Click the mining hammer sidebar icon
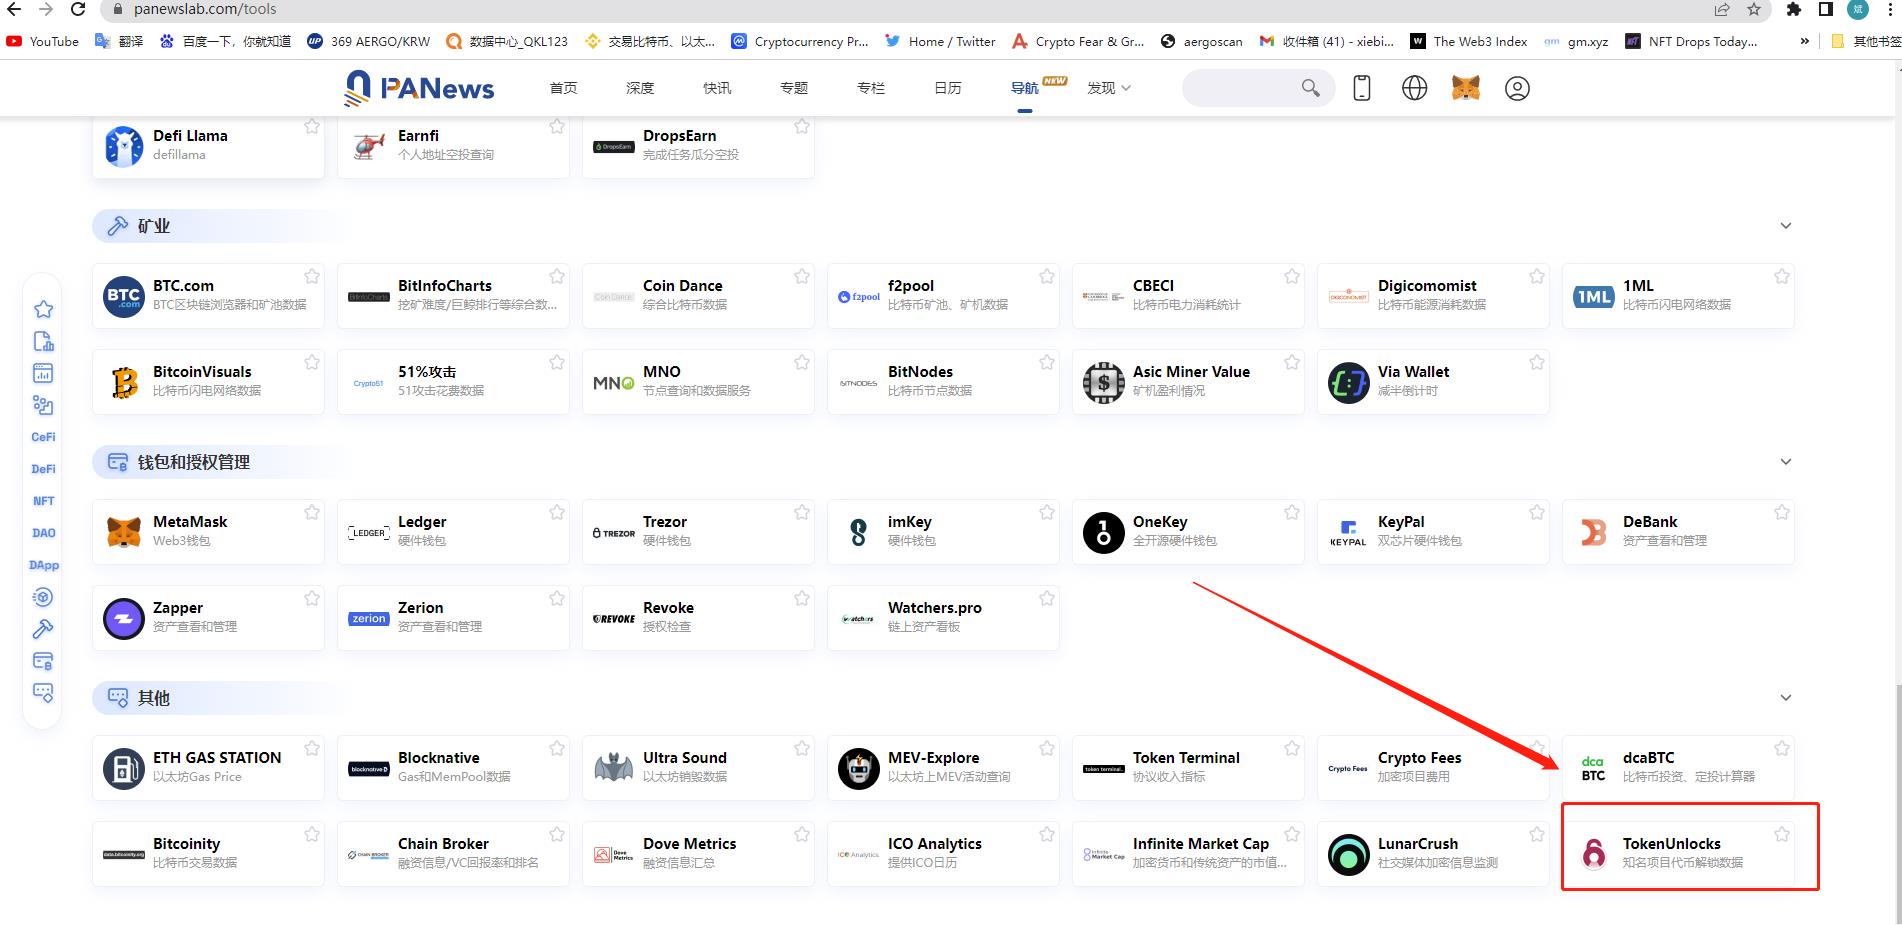 (43, 629)
